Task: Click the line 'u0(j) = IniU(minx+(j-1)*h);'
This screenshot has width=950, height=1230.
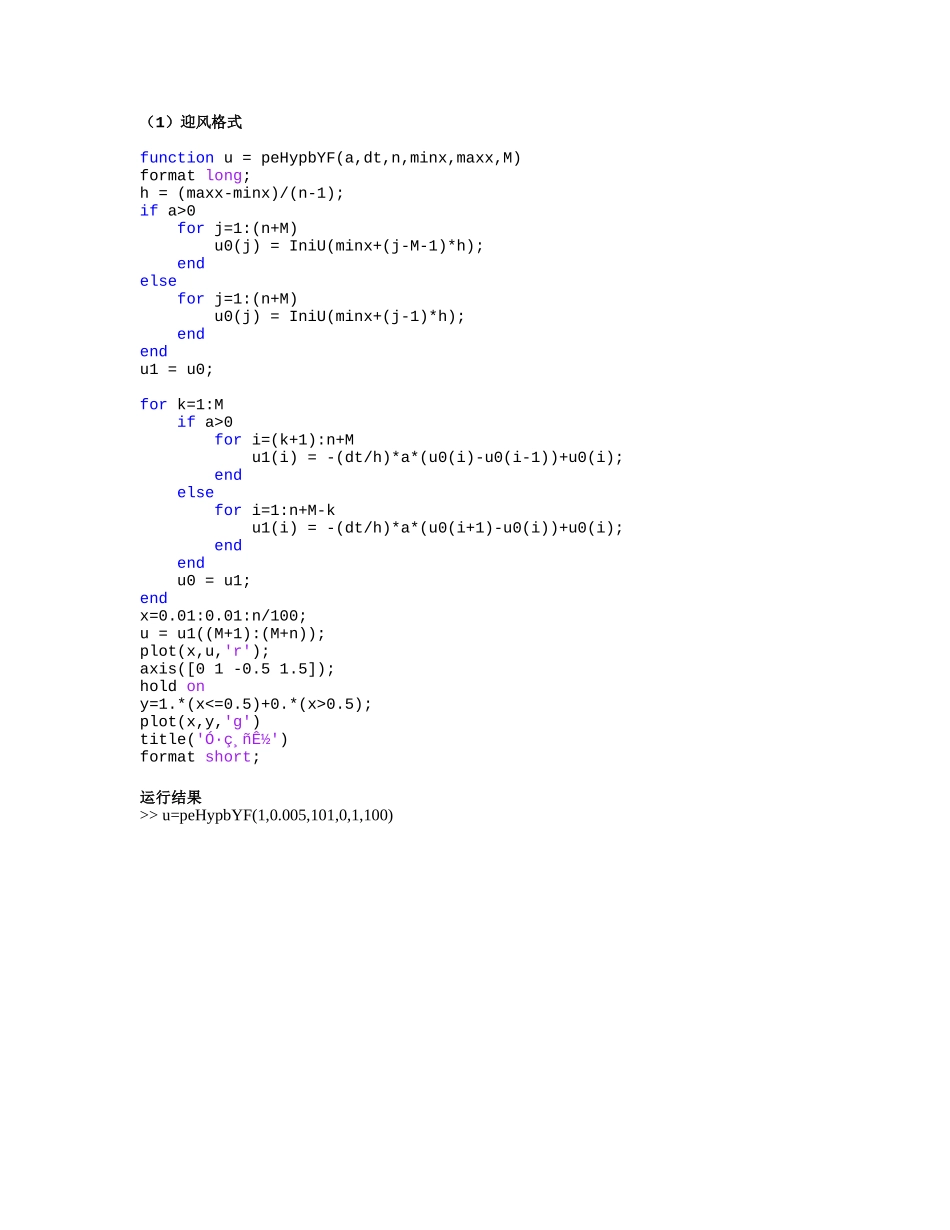Action: point(340,316)
